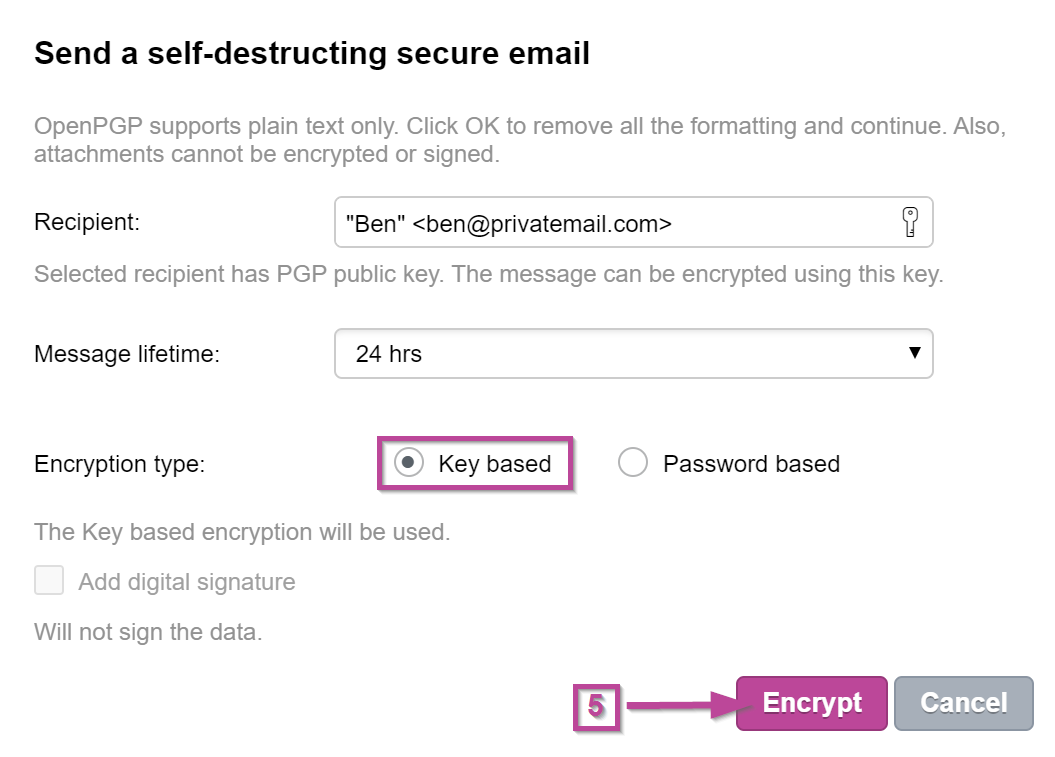This screenshot has height=757, width=1055.
Task: Click the "Password based" option text
Action: click(x=751, y=464)
